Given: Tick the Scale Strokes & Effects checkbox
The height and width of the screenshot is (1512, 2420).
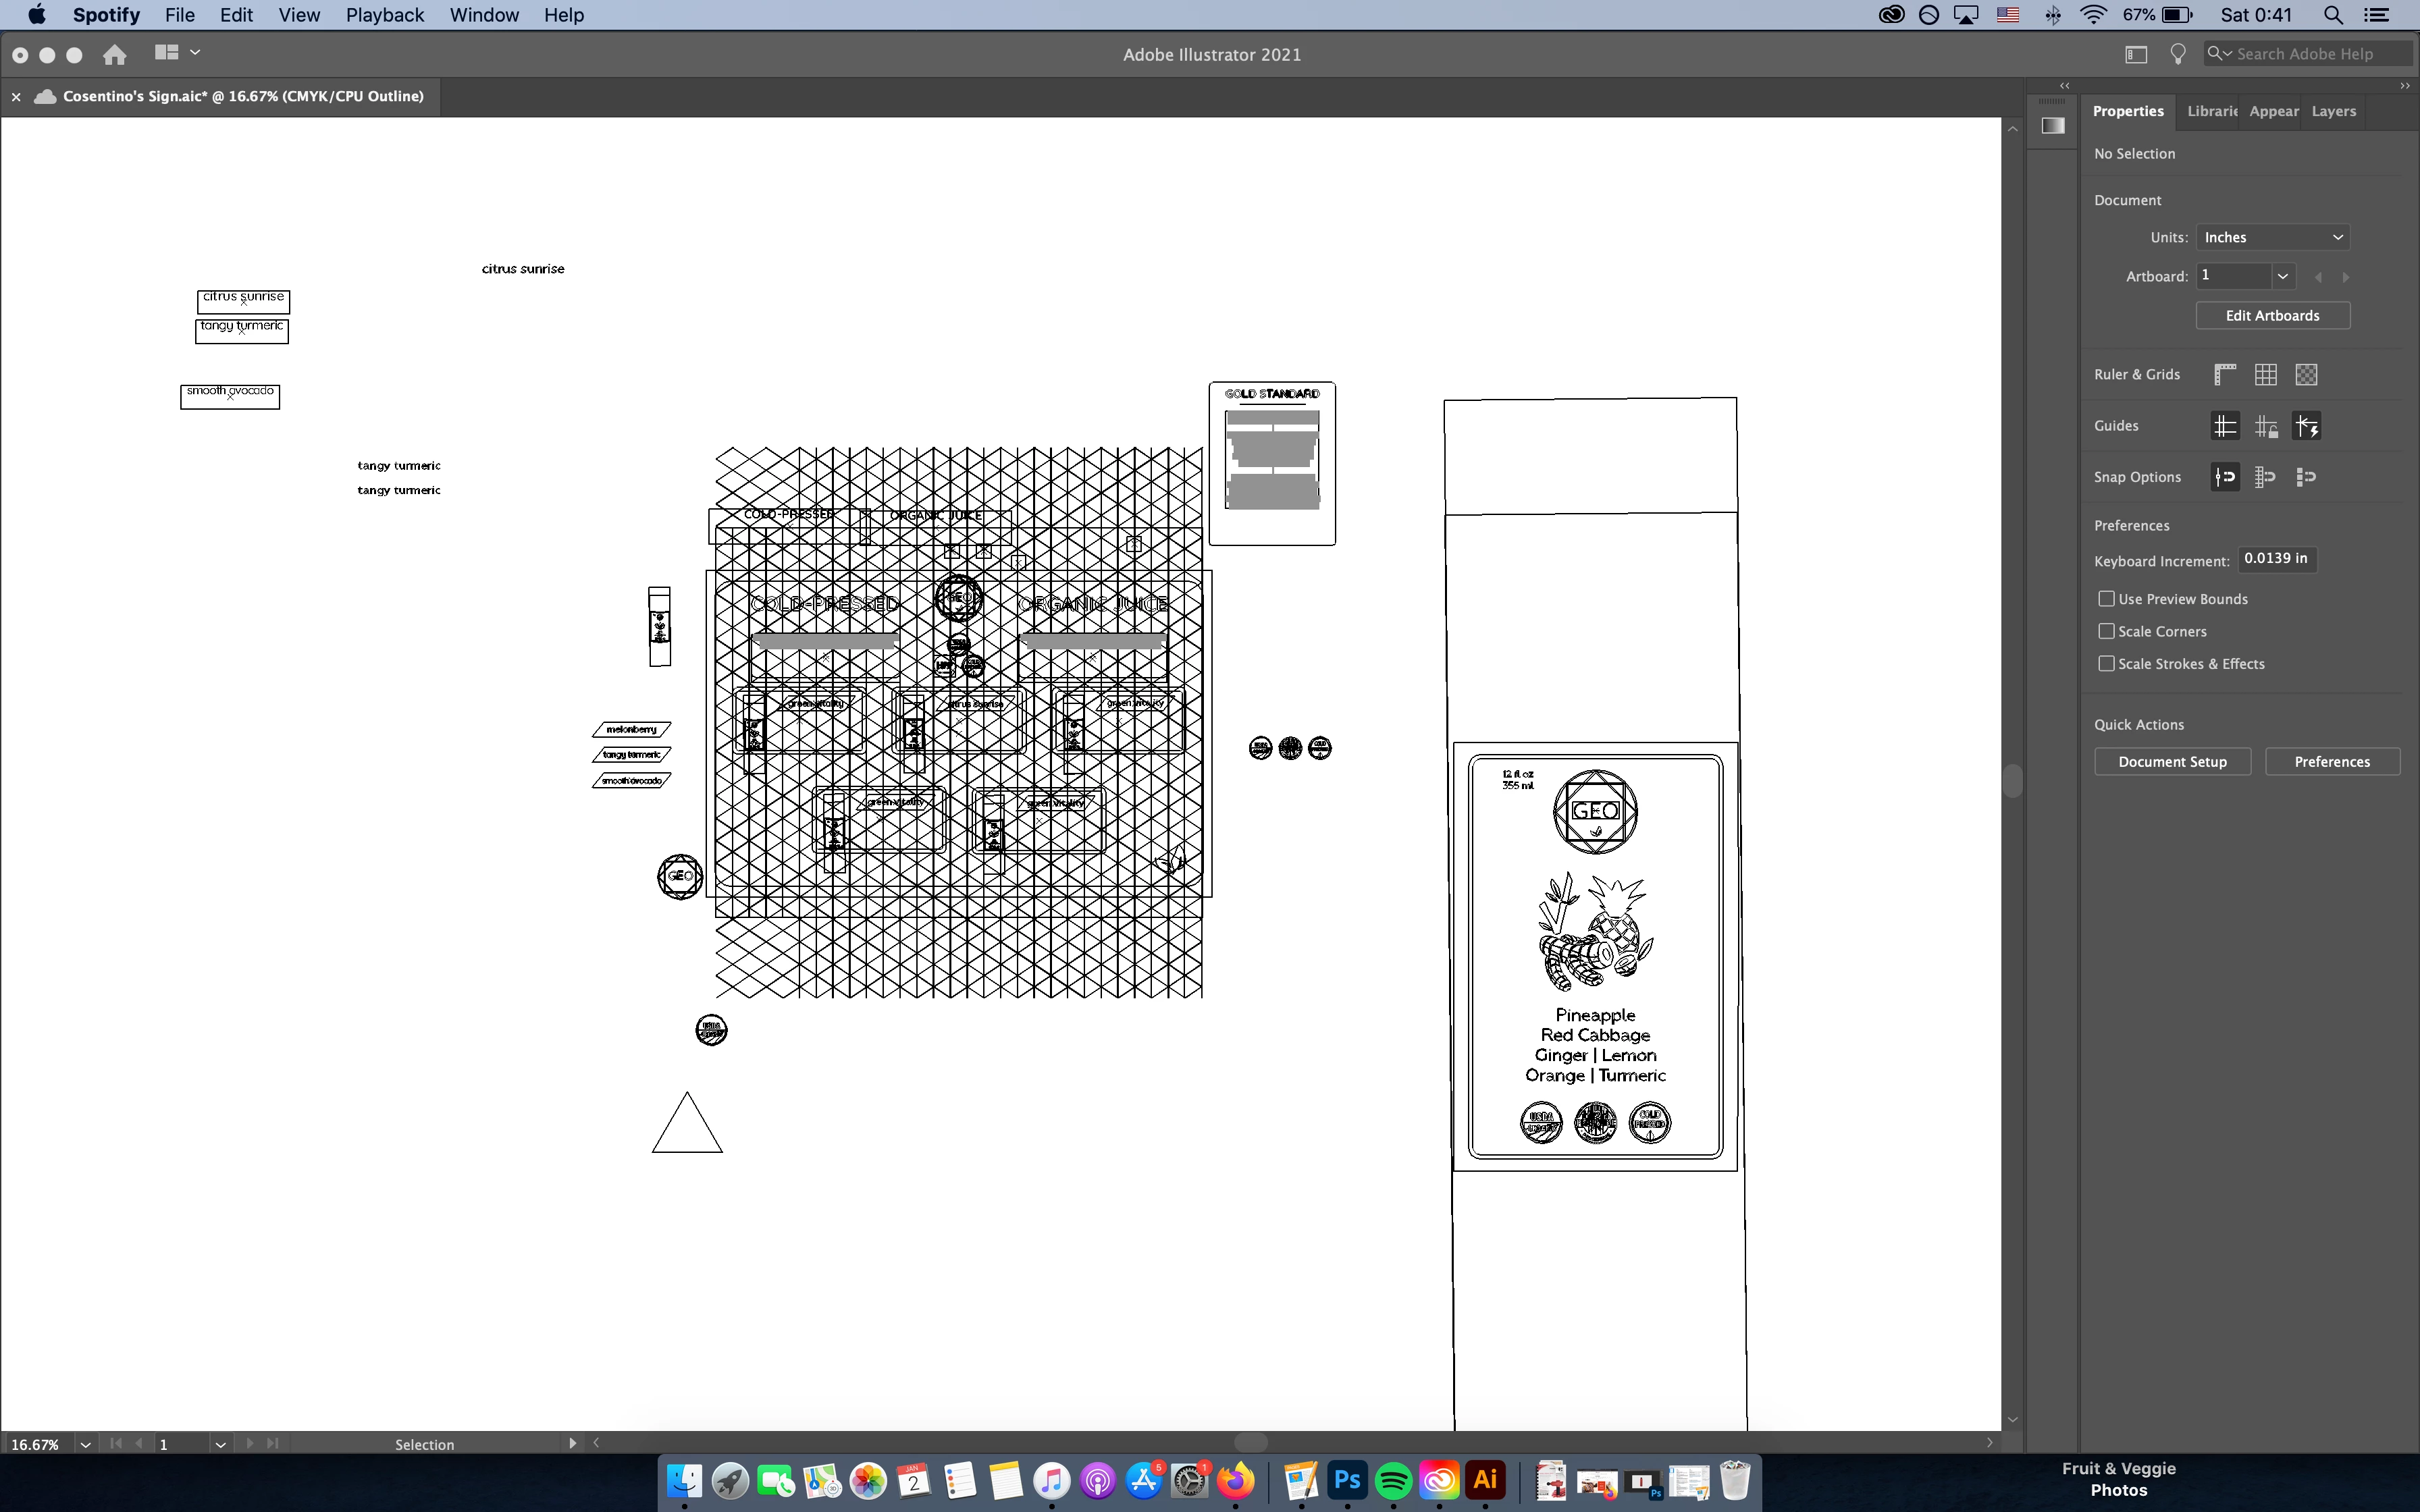Looking at the screenshot, I should 2106,664.
